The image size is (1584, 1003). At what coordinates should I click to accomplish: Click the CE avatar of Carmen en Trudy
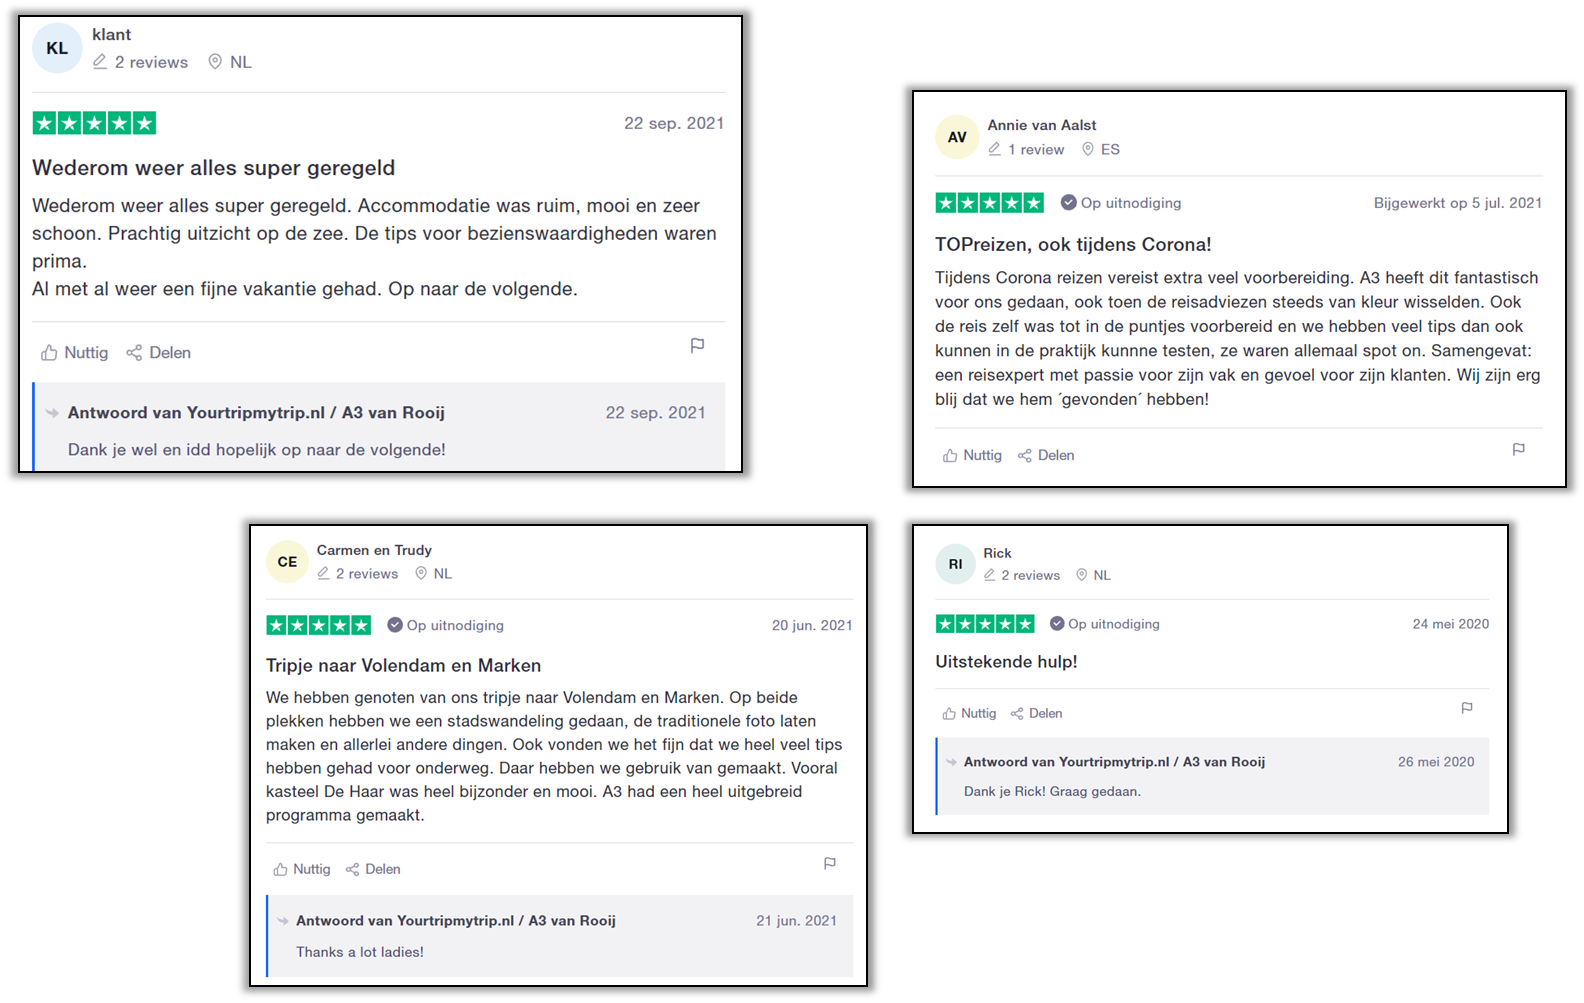pyautogui.click(x=287, y=562)
